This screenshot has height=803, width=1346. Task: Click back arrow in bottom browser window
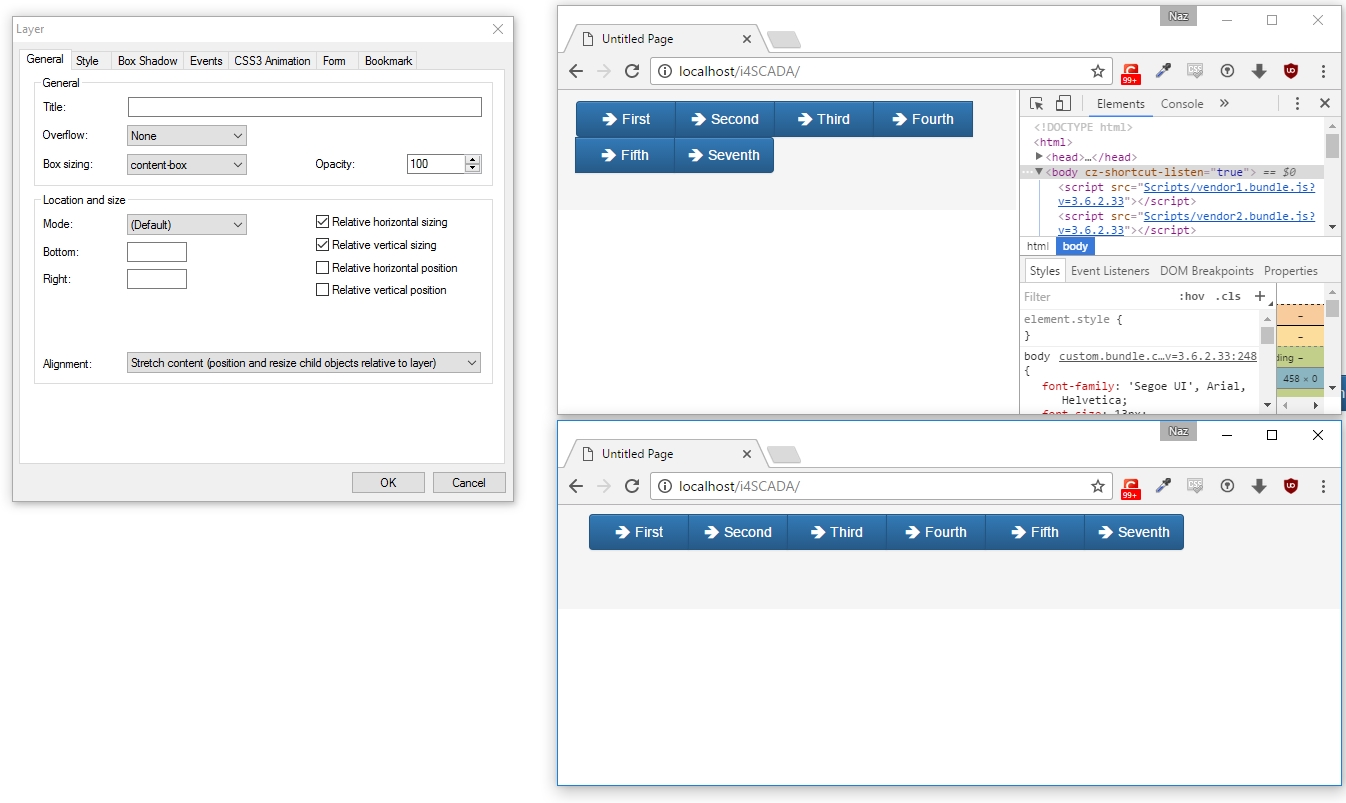[576, 486]
